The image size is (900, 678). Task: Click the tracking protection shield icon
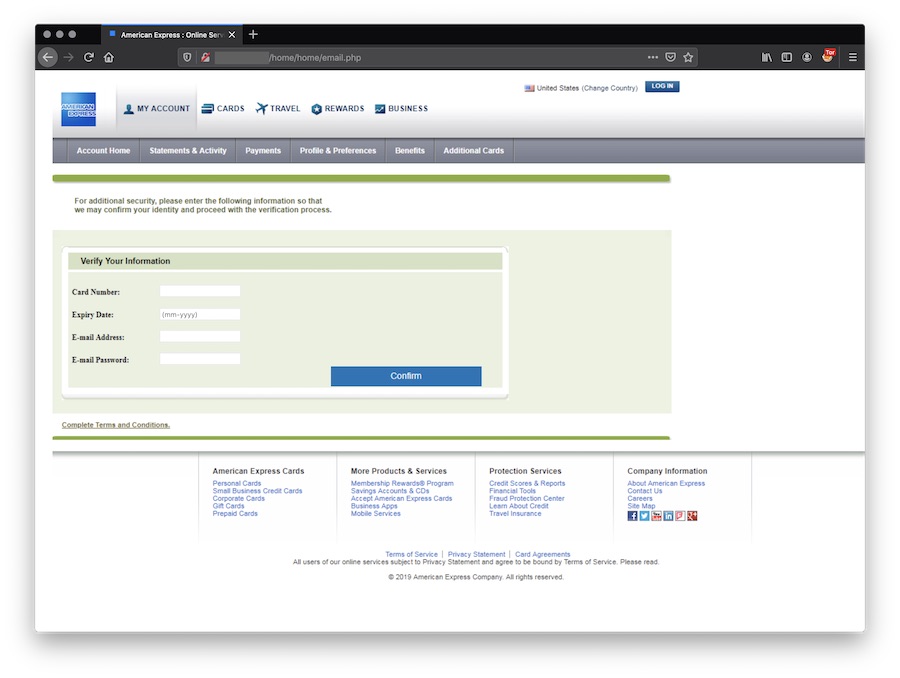pyautogui.click(x=187, y=58)
